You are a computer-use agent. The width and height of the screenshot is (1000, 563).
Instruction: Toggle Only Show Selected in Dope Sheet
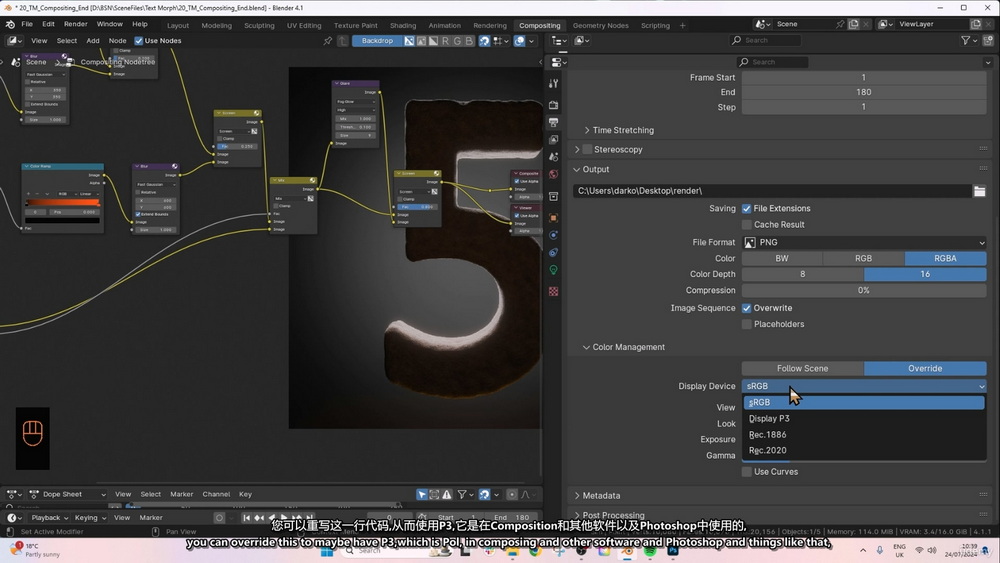click(422, 494)
